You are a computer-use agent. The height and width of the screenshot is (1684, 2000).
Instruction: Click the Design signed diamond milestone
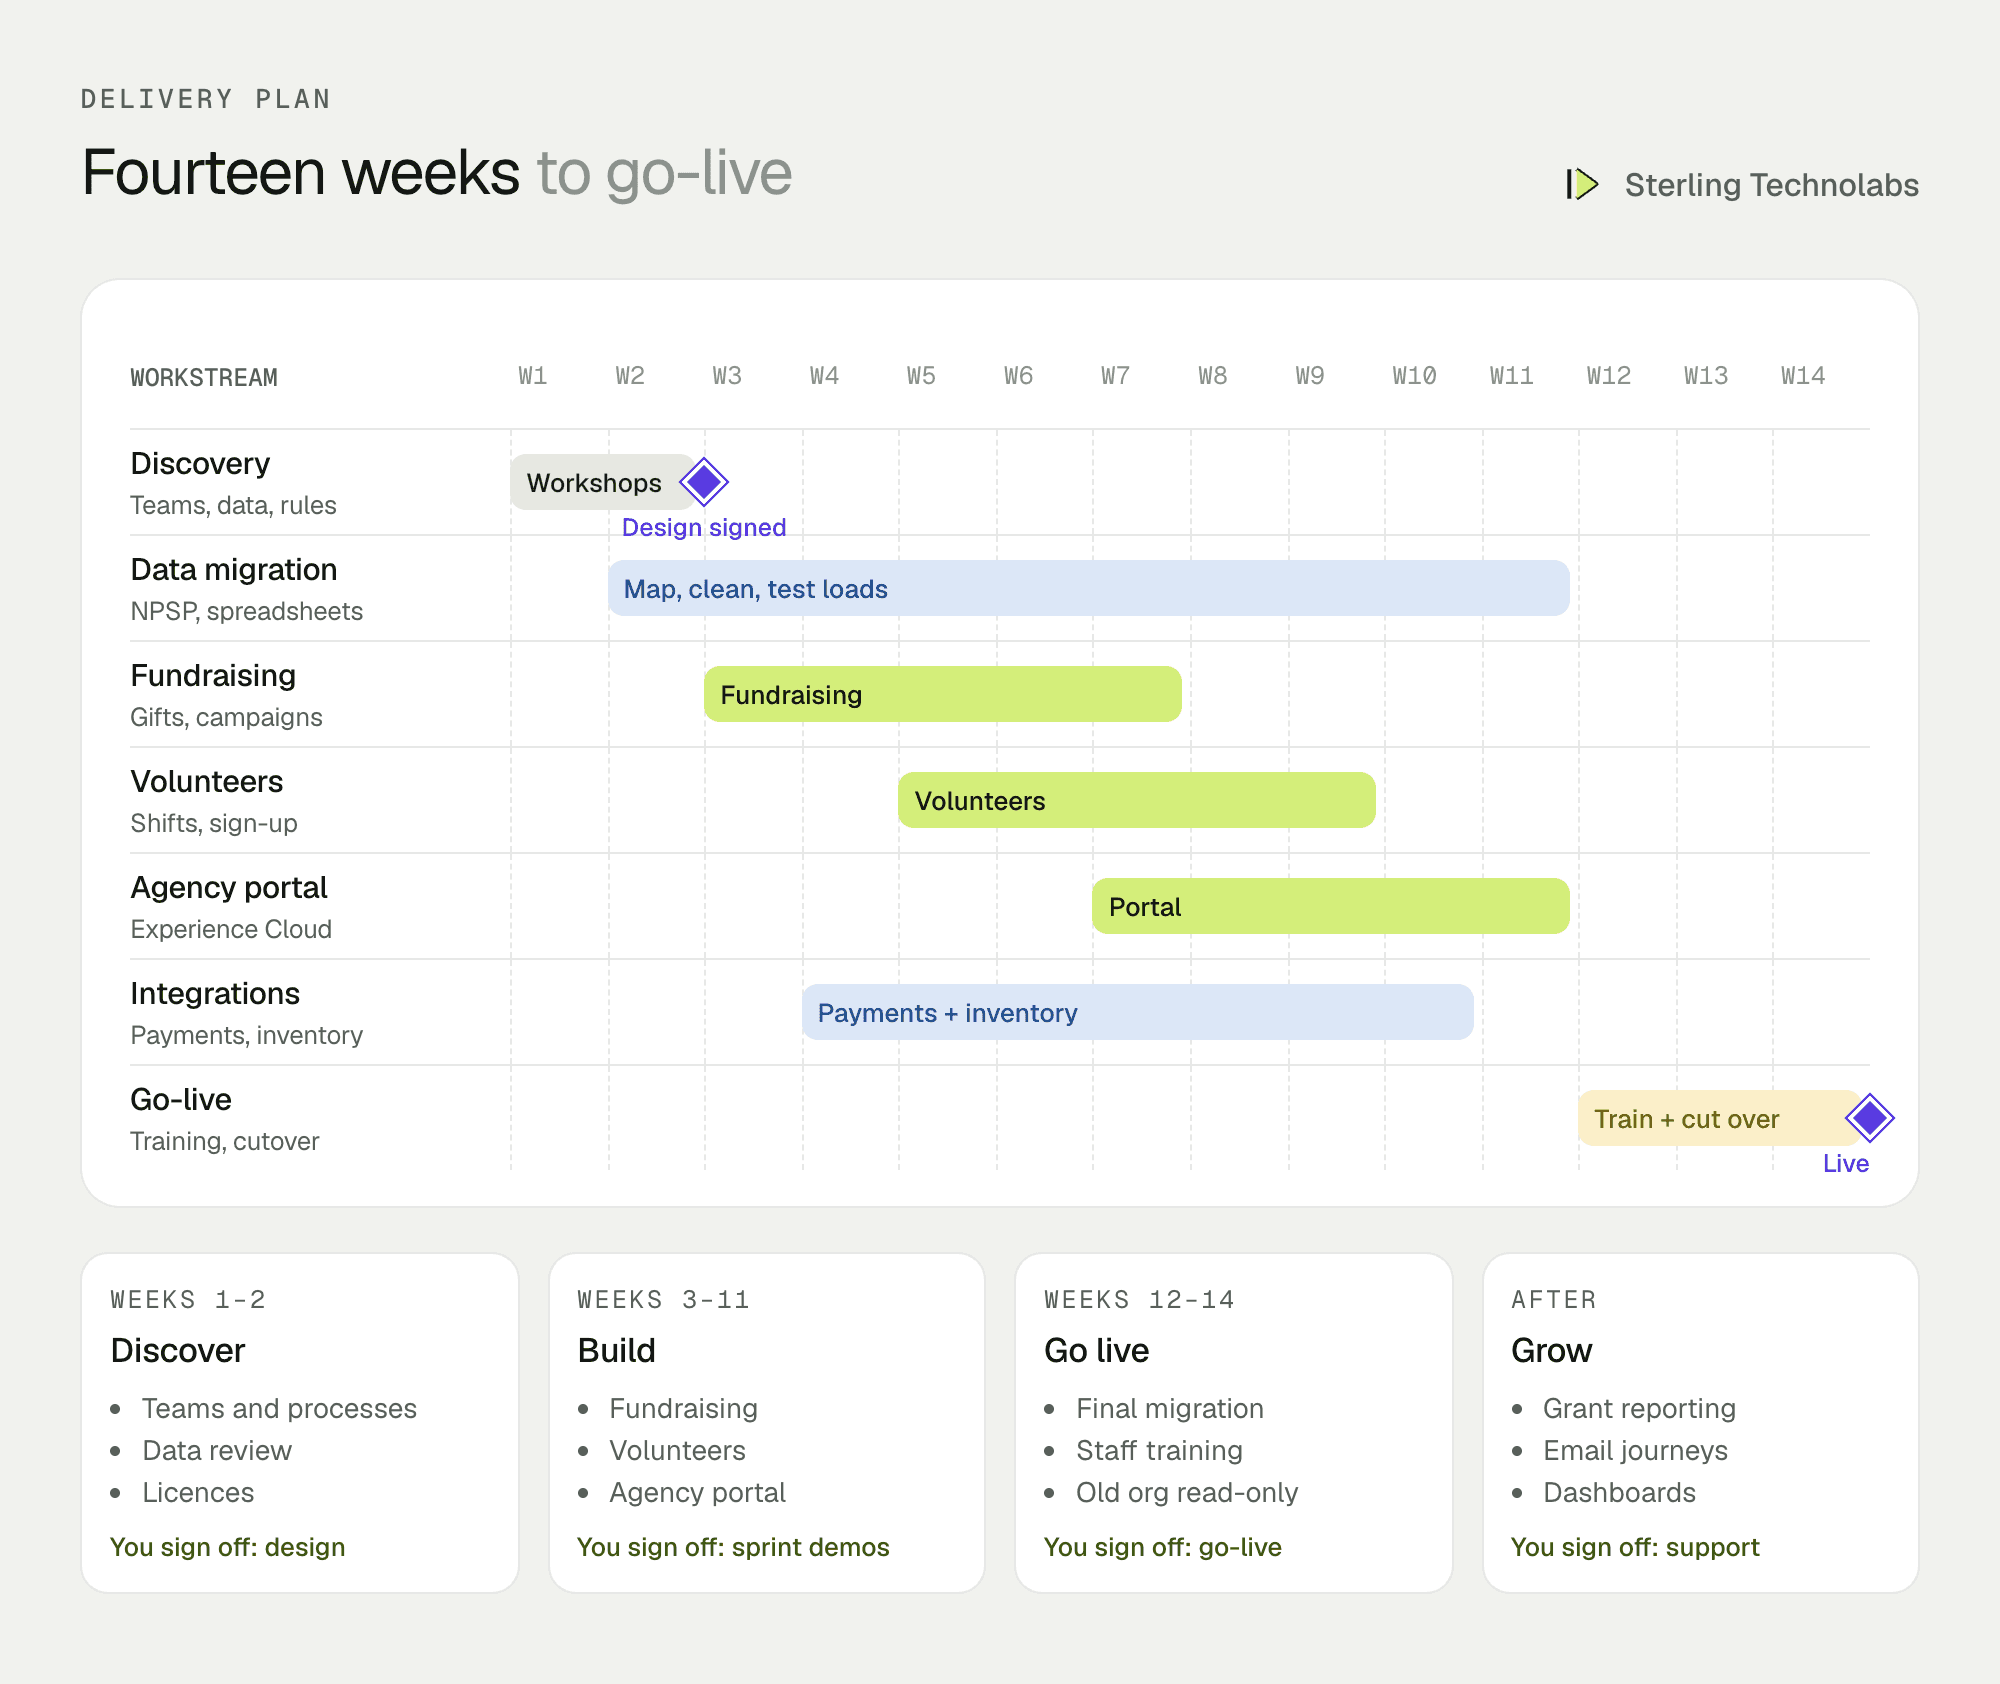tap(704, 482)
